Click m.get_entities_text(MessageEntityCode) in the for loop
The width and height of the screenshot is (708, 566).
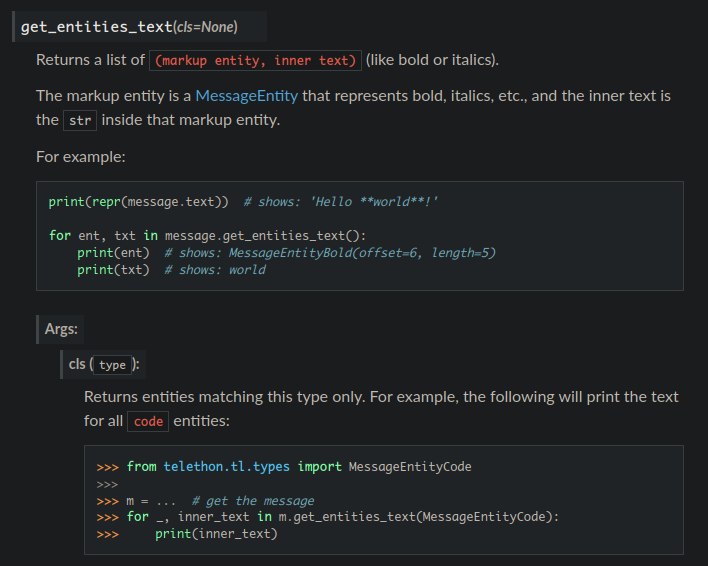[417, 517]
